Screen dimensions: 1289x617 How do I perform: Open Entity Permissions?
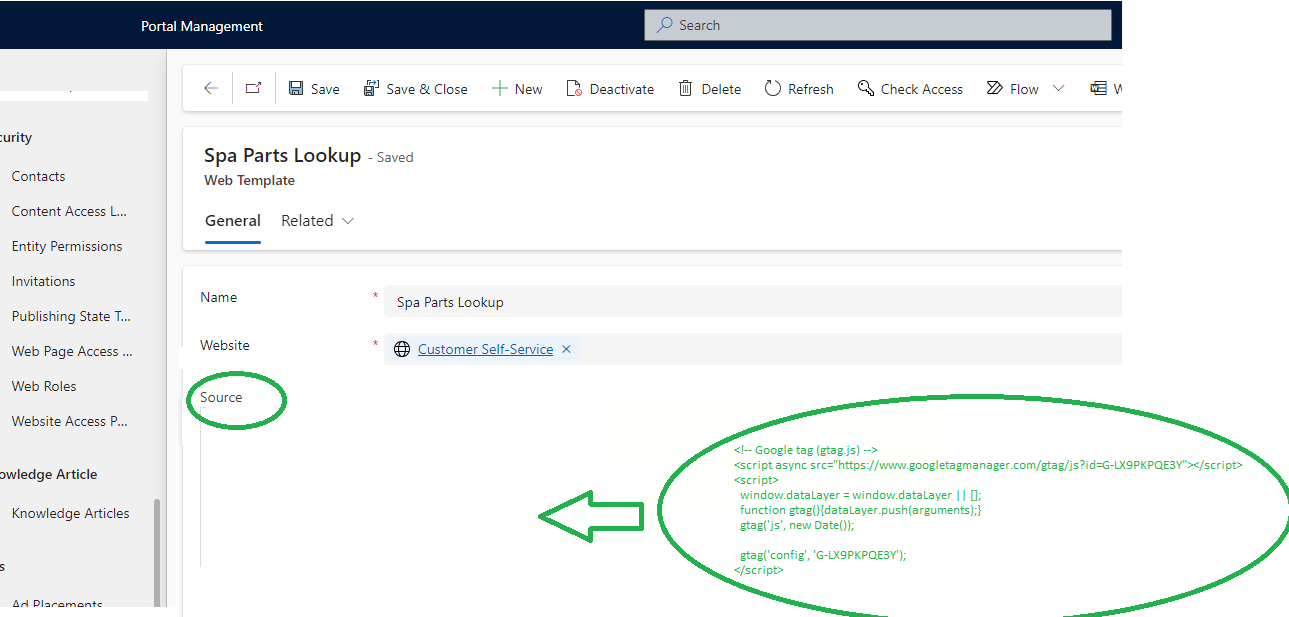(x=67, y=246)
